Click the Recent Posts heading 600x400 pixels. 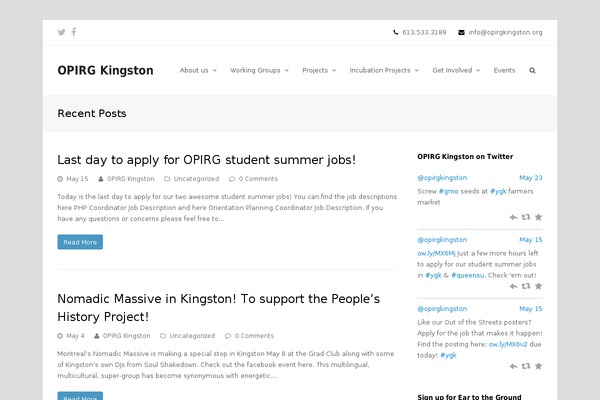(92, 113)
